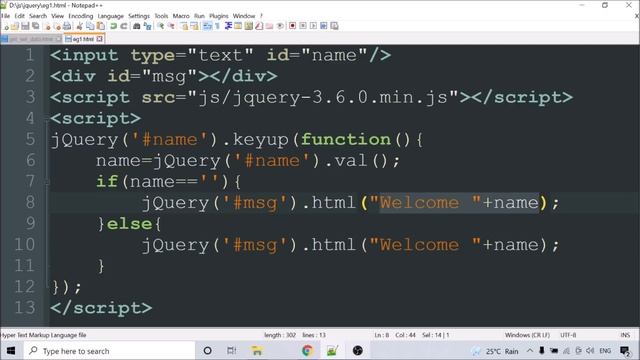Open the Edit menu
This screenshot has height=360, width=640.
(20, 16)
